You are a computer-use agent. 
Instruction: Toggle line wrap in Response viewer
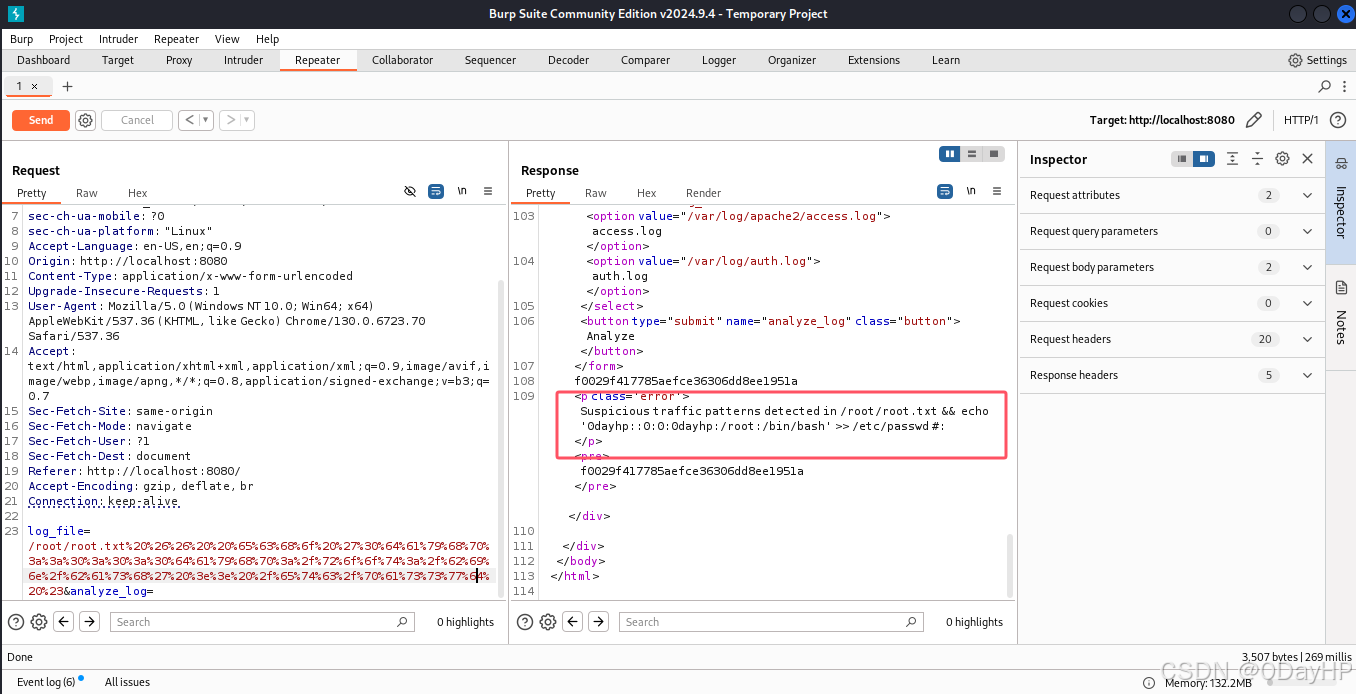(x=945, y=191)
